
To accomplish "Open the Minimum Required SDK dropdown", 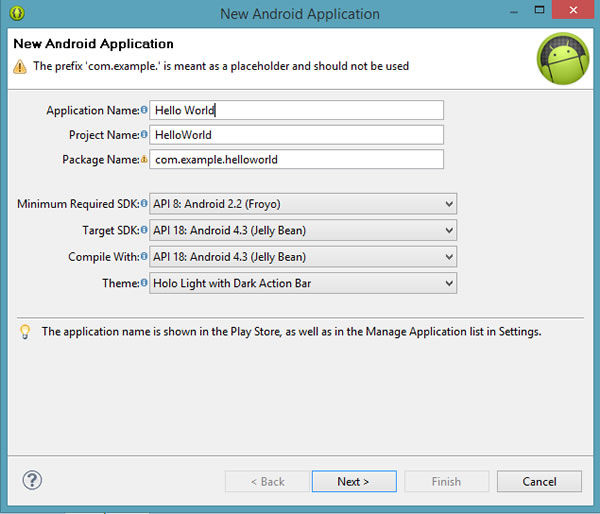I will (303, 204).
